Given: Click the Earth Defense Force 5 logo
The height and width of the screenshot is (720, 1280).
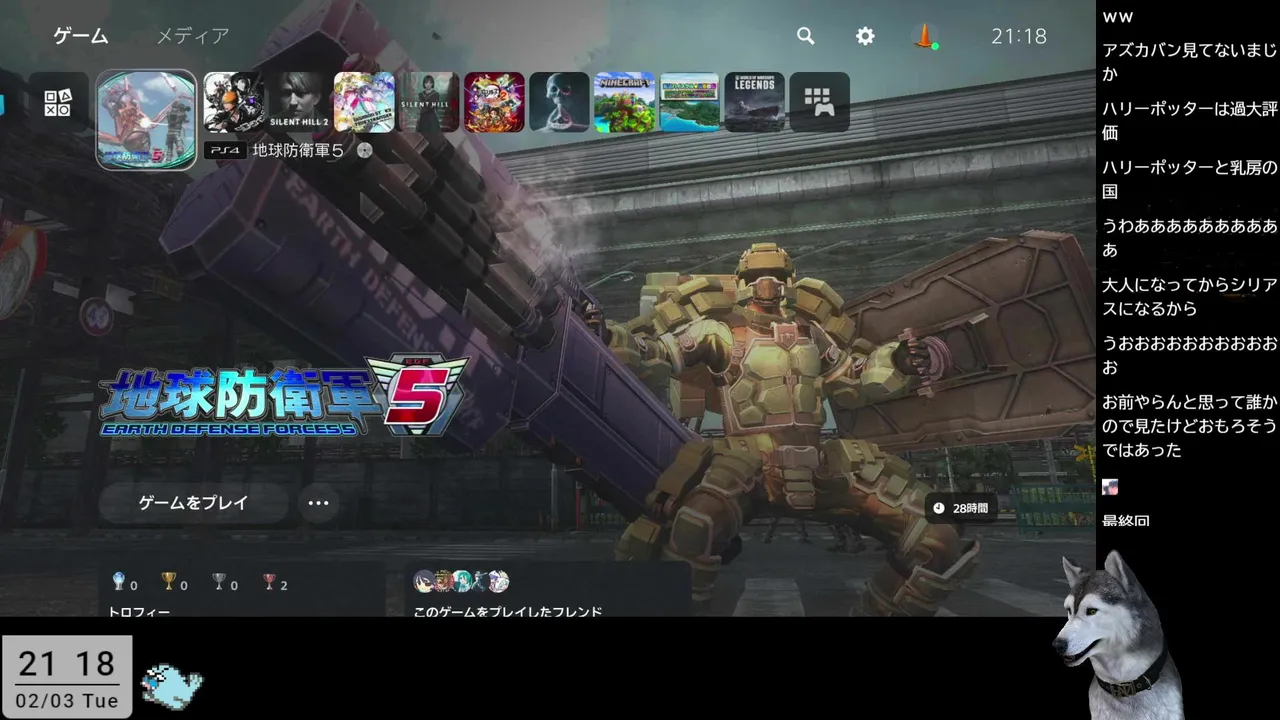Looking at the screenshot, I should click(x=284, y=396).
